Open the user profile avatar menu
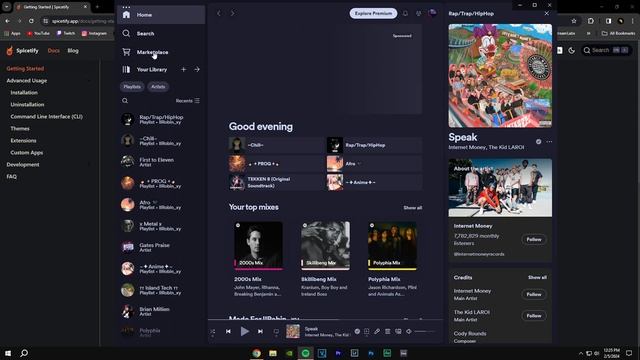640x360 pixels. pos(432,13)
